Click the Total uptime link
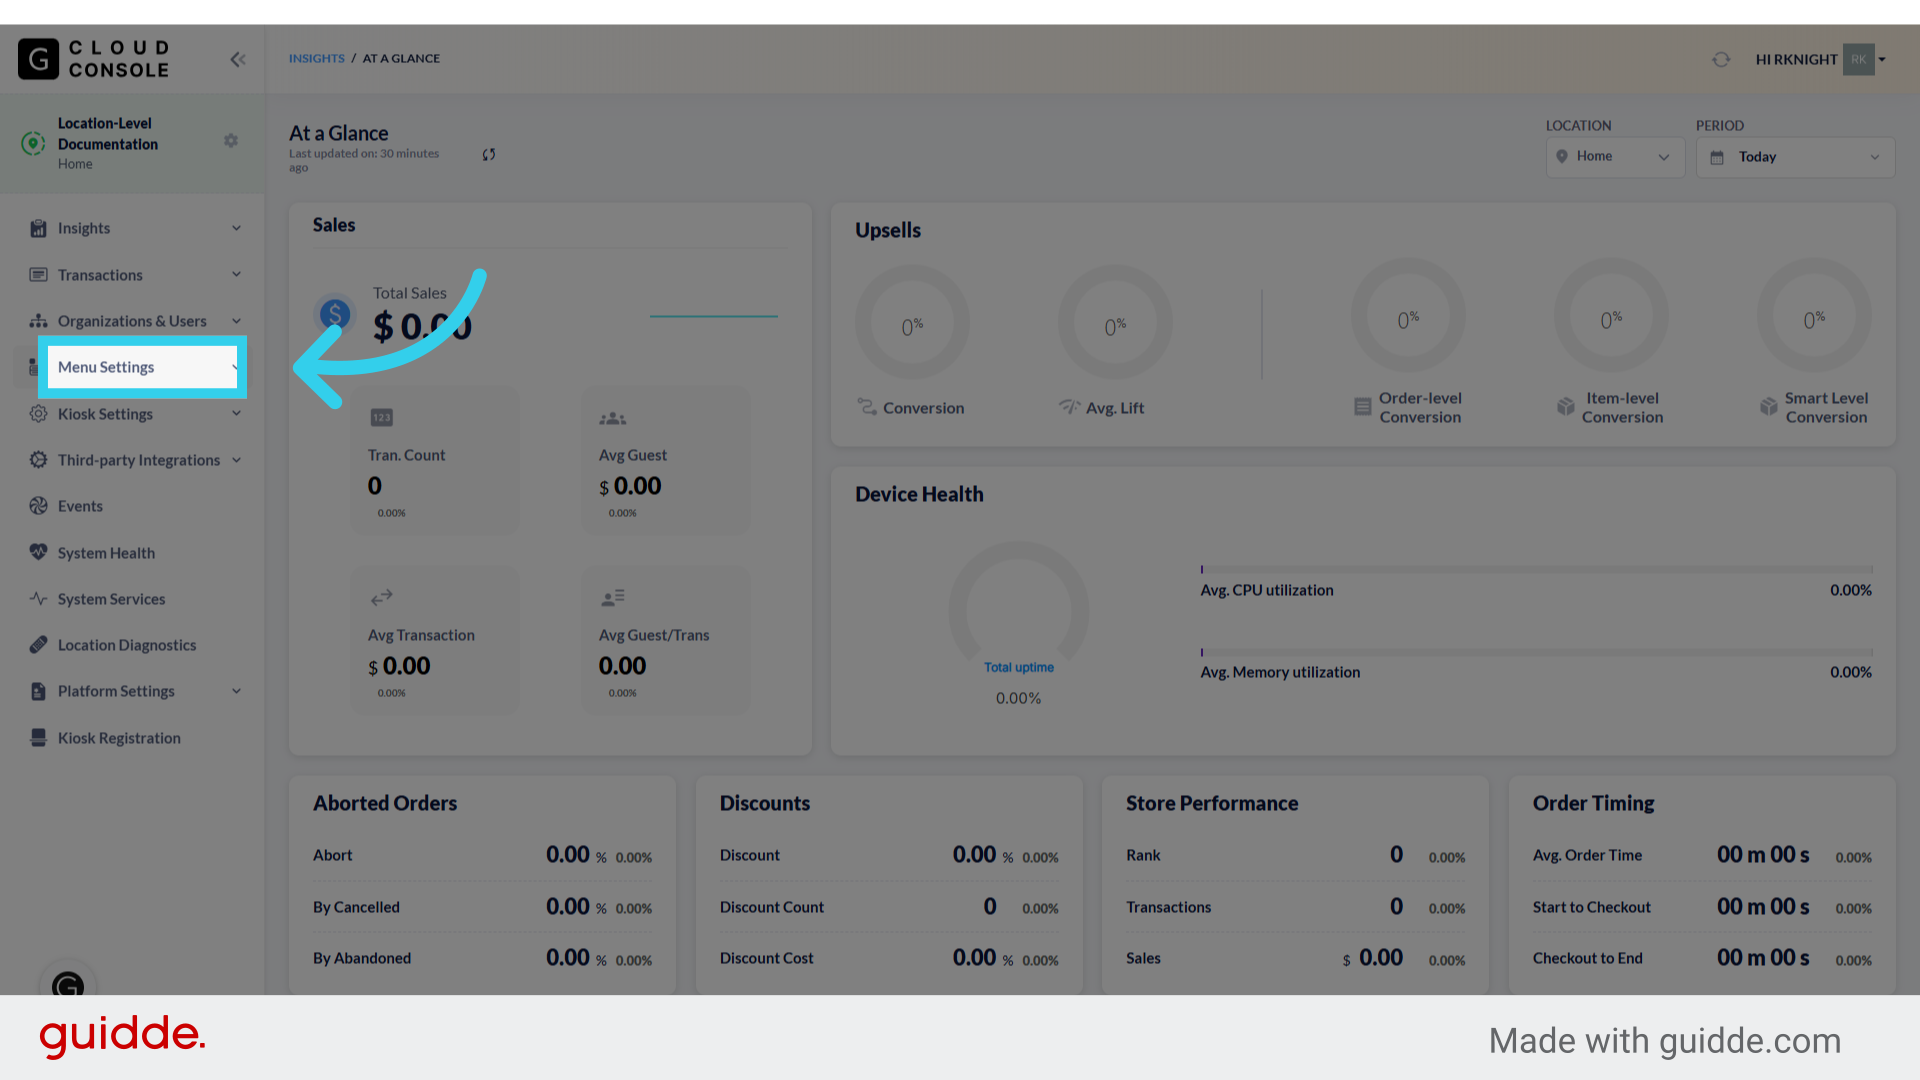This screenshot has height=1080, width=1920. 1018,667
